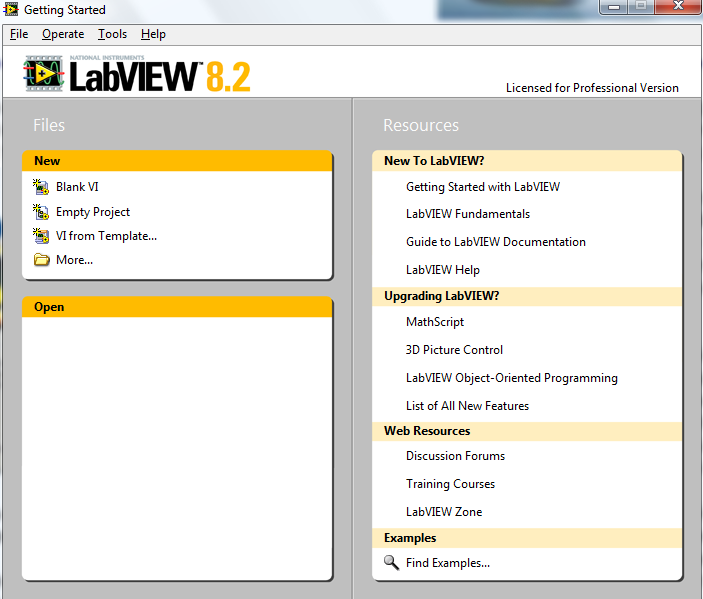Create a new Blank VI
The width and height of the screenshot is (703, 599).
coord(77,187)
